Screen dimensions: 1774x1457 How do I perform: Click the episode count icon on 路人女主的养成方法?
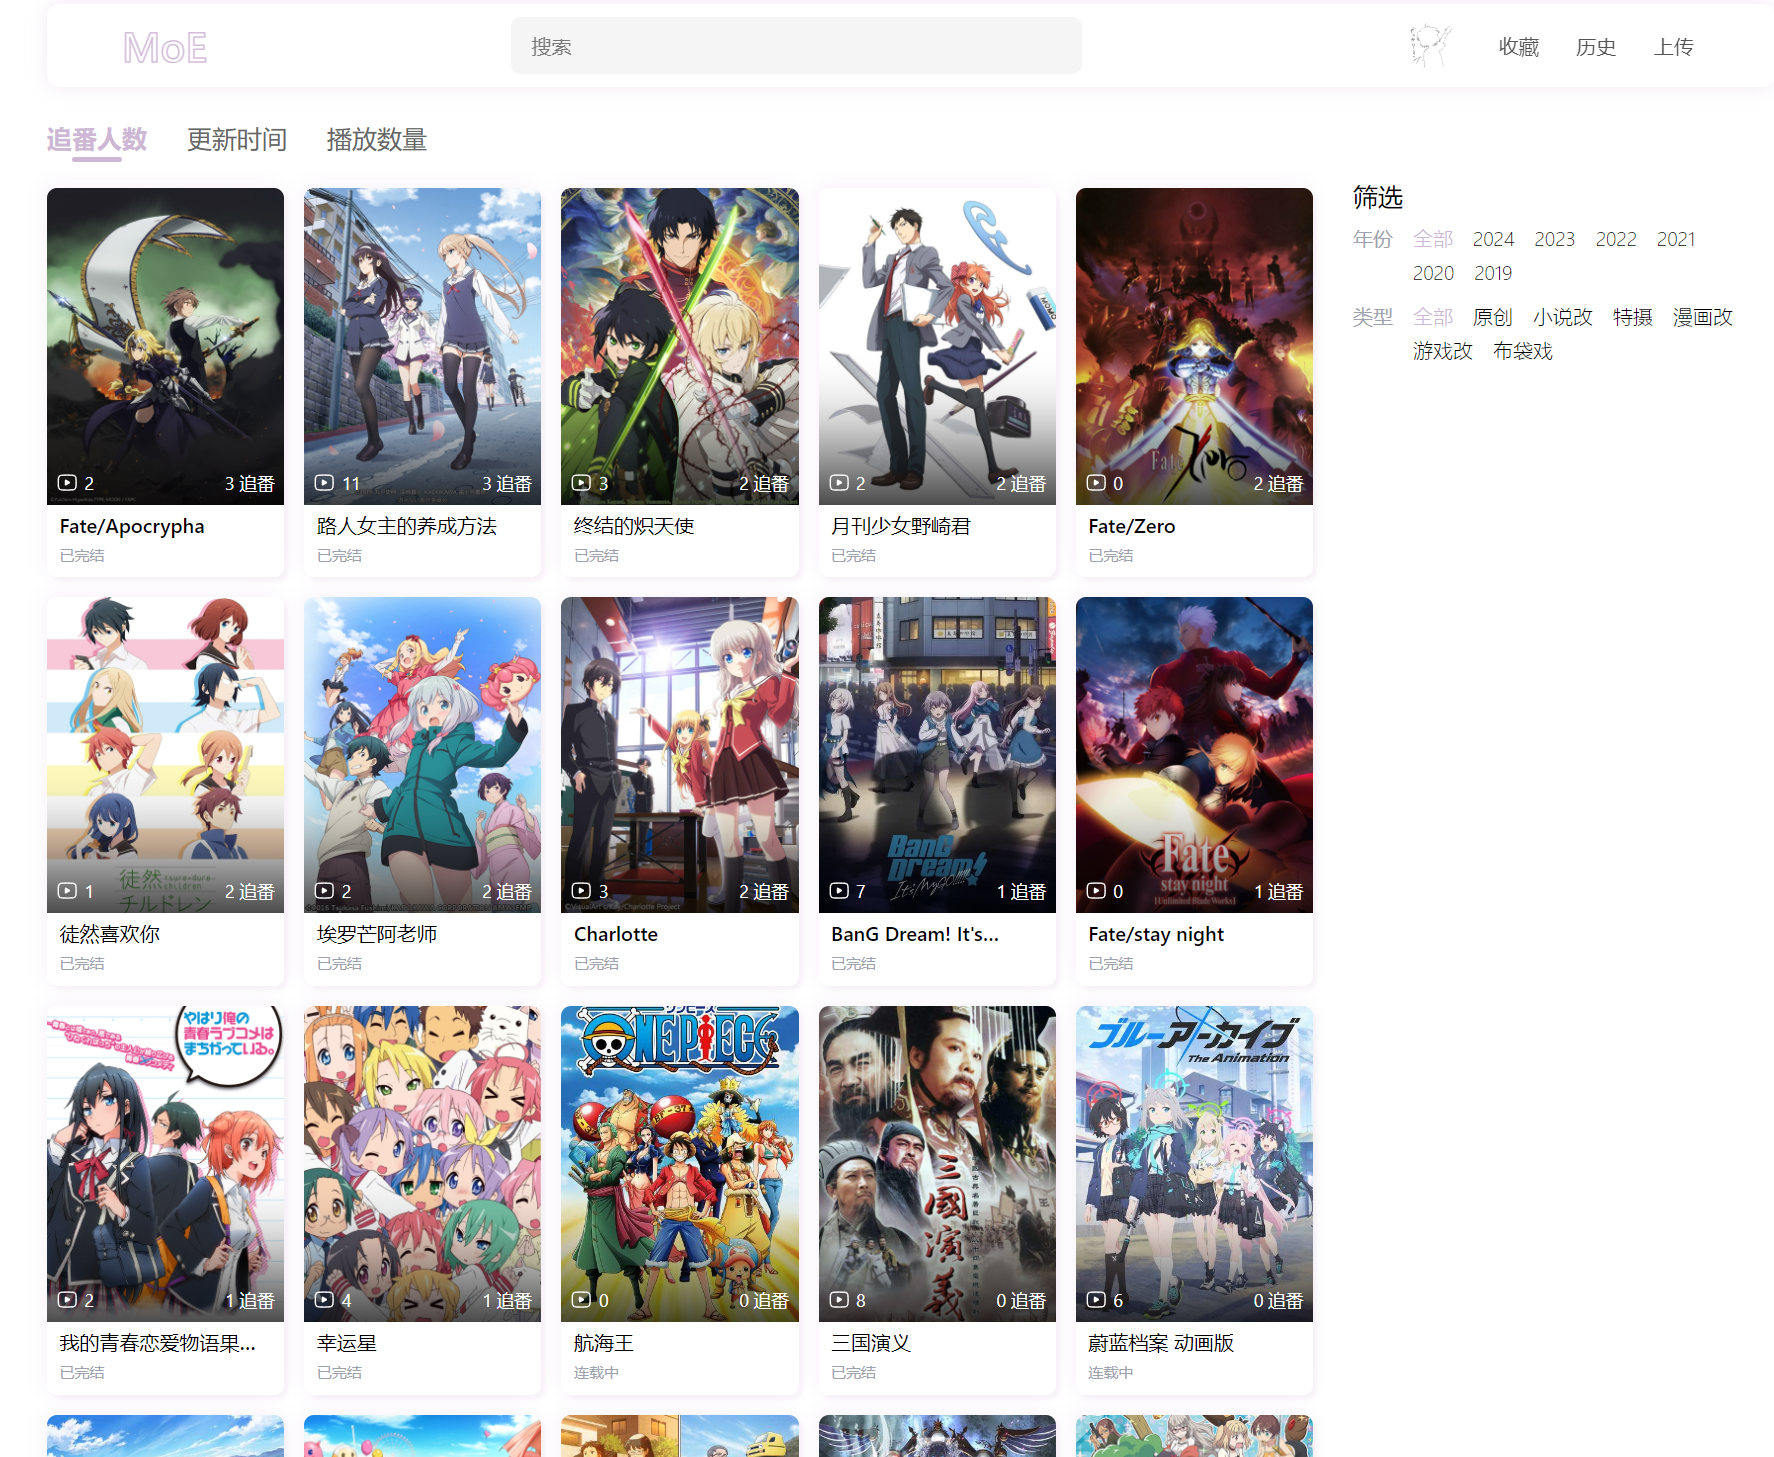tap(324, 483)
